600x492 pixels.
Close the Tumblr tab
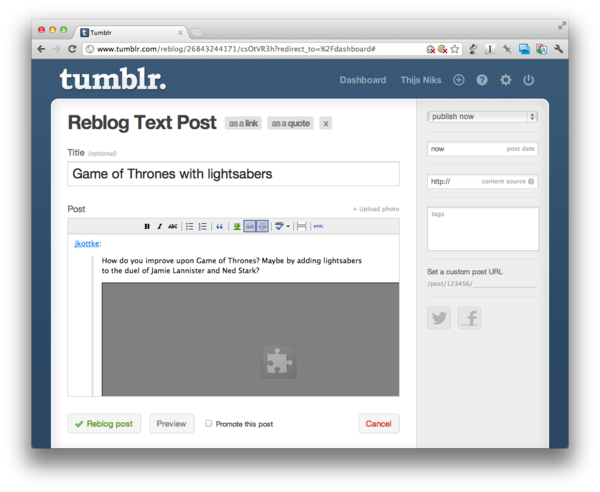(180, 33)
